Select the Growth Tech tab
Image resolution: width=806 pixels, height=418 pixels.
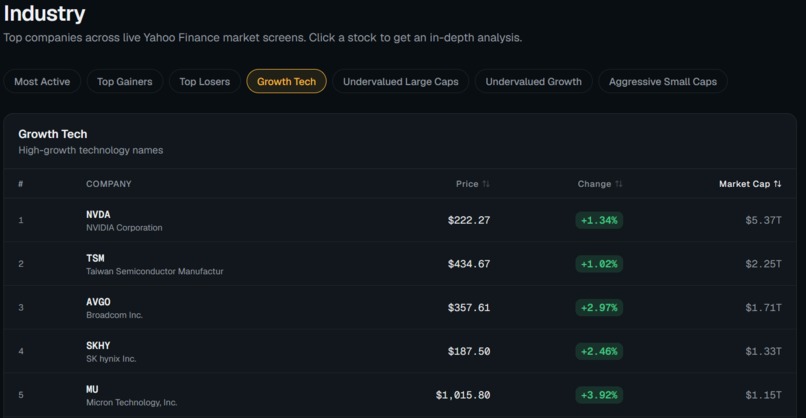[286, 81]
